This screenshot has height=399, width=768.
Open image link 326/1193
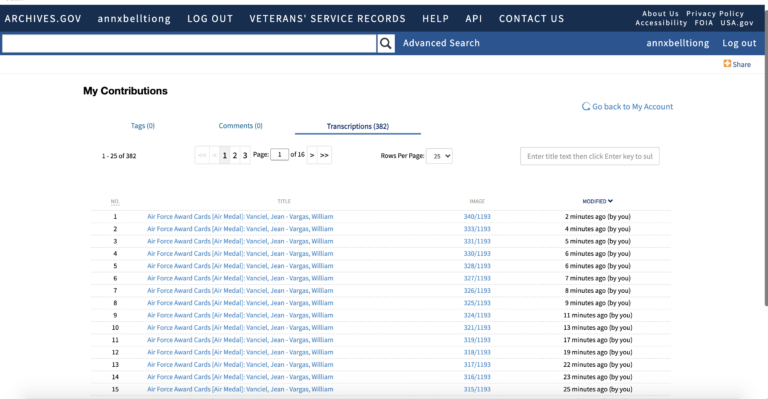click(477, 290)
